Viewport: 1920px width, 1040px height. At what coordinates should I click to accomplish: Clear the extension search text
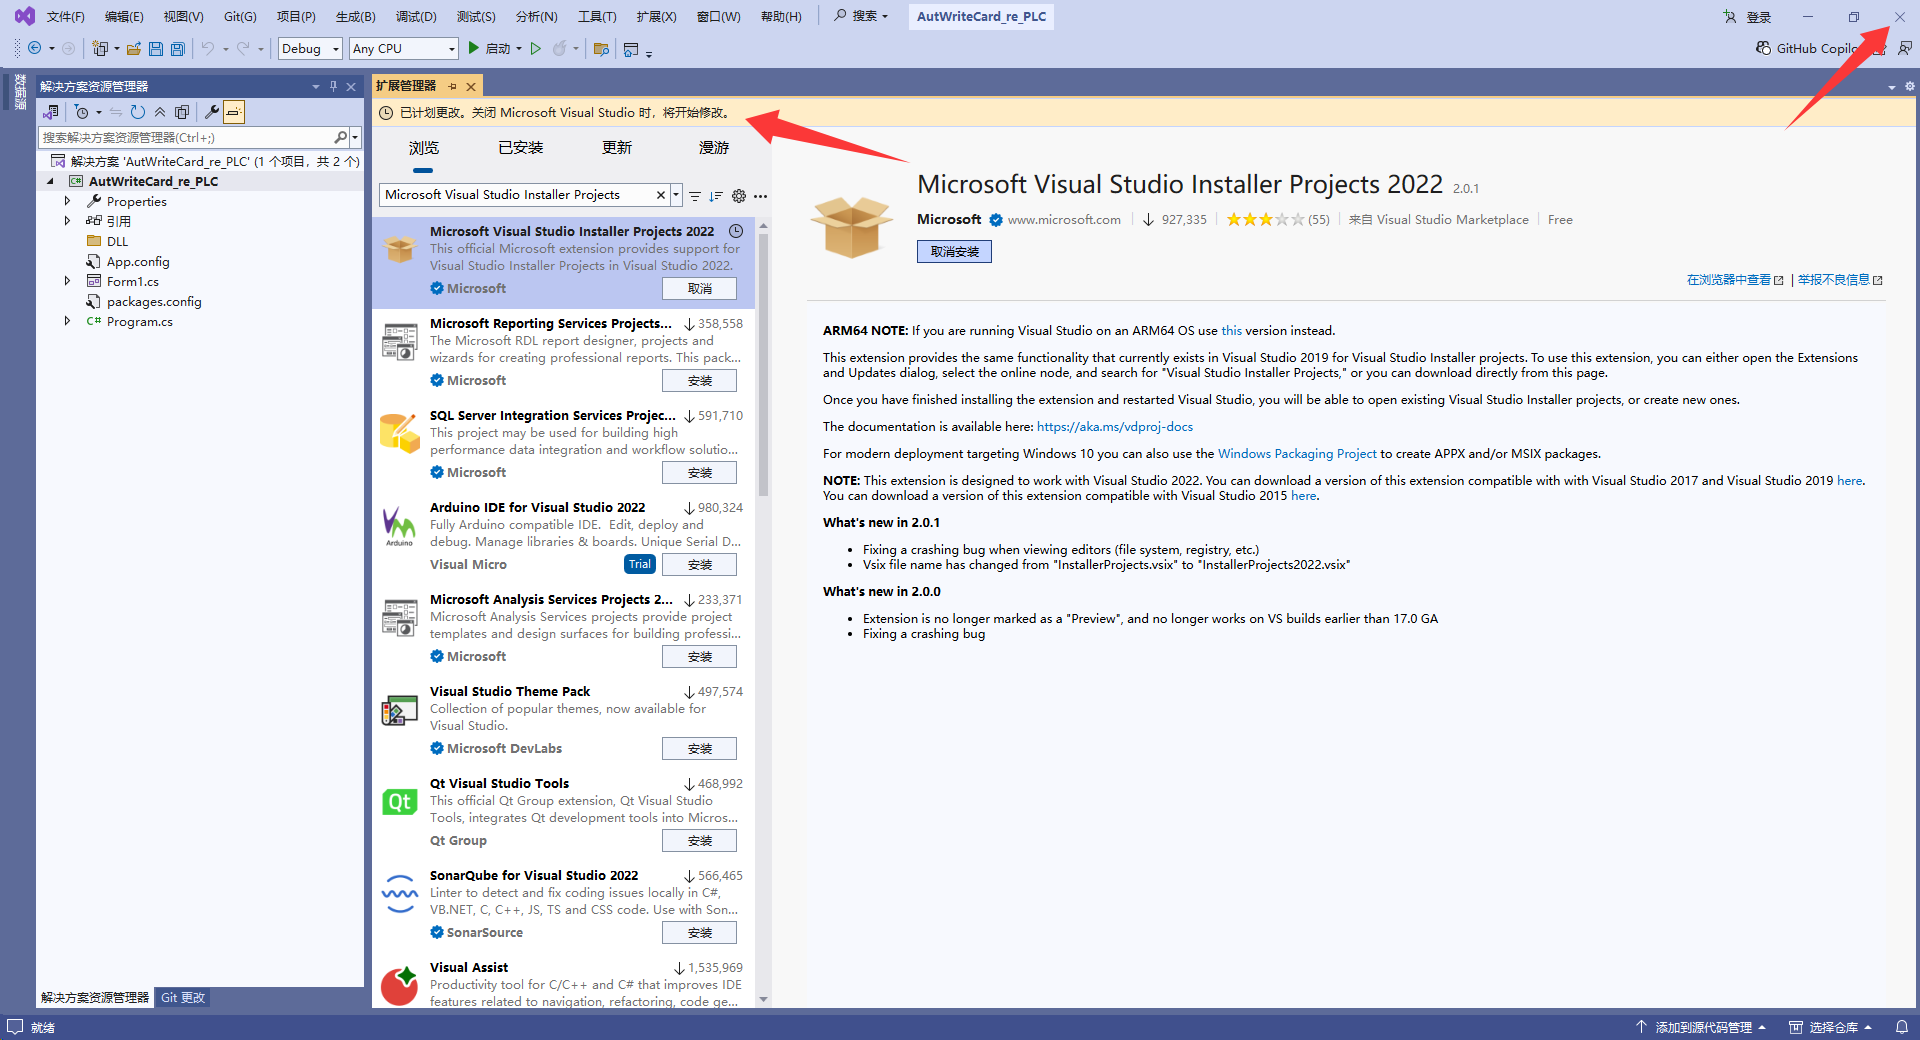660,195
